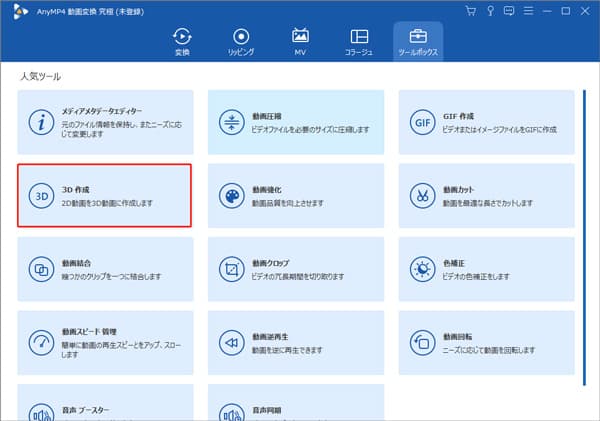
Task: Select the 3D 作成 icon
Action: click(x=42, y=195)
